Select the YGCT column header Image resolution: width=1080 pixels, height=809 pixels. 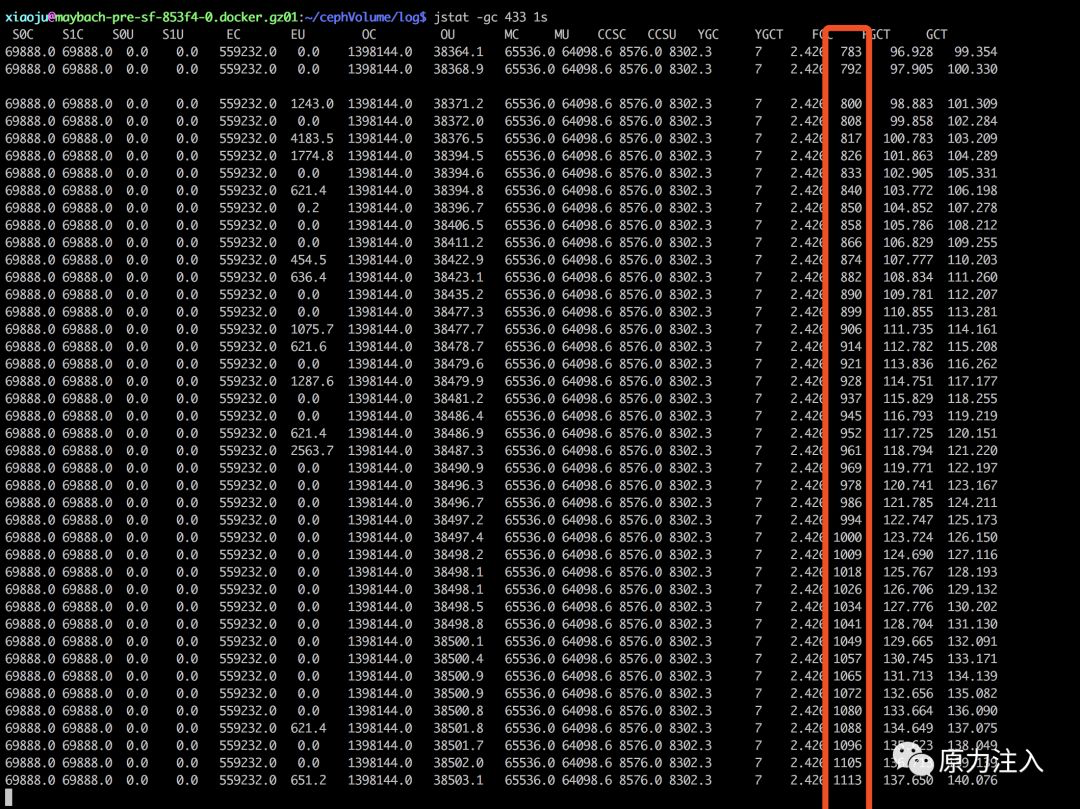point(769,34)
